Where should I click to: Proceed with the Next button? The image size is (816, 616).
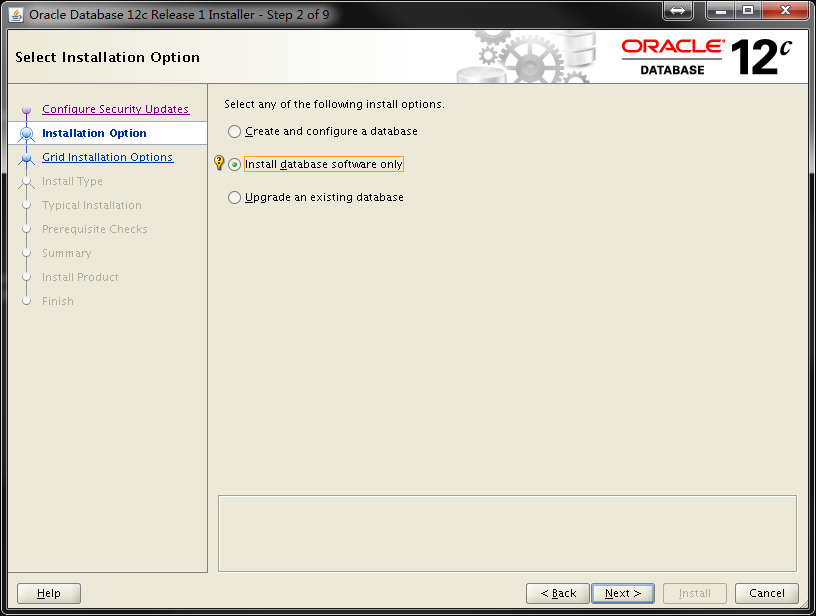tap(623, 593)
